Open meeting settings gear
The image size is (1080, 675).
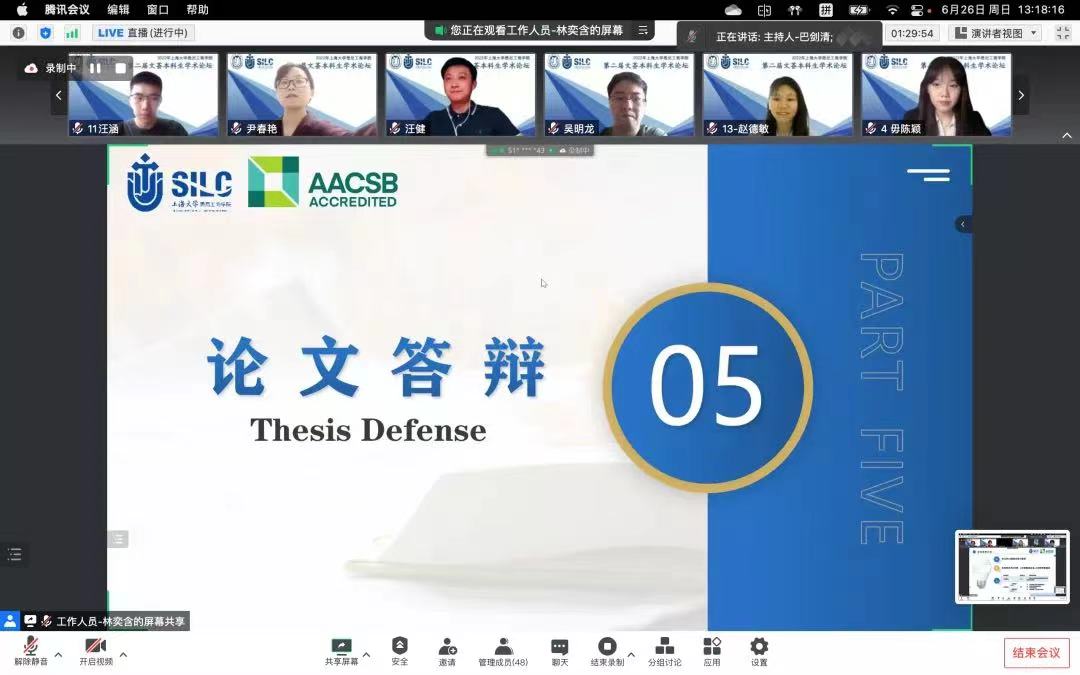(759, 647)
